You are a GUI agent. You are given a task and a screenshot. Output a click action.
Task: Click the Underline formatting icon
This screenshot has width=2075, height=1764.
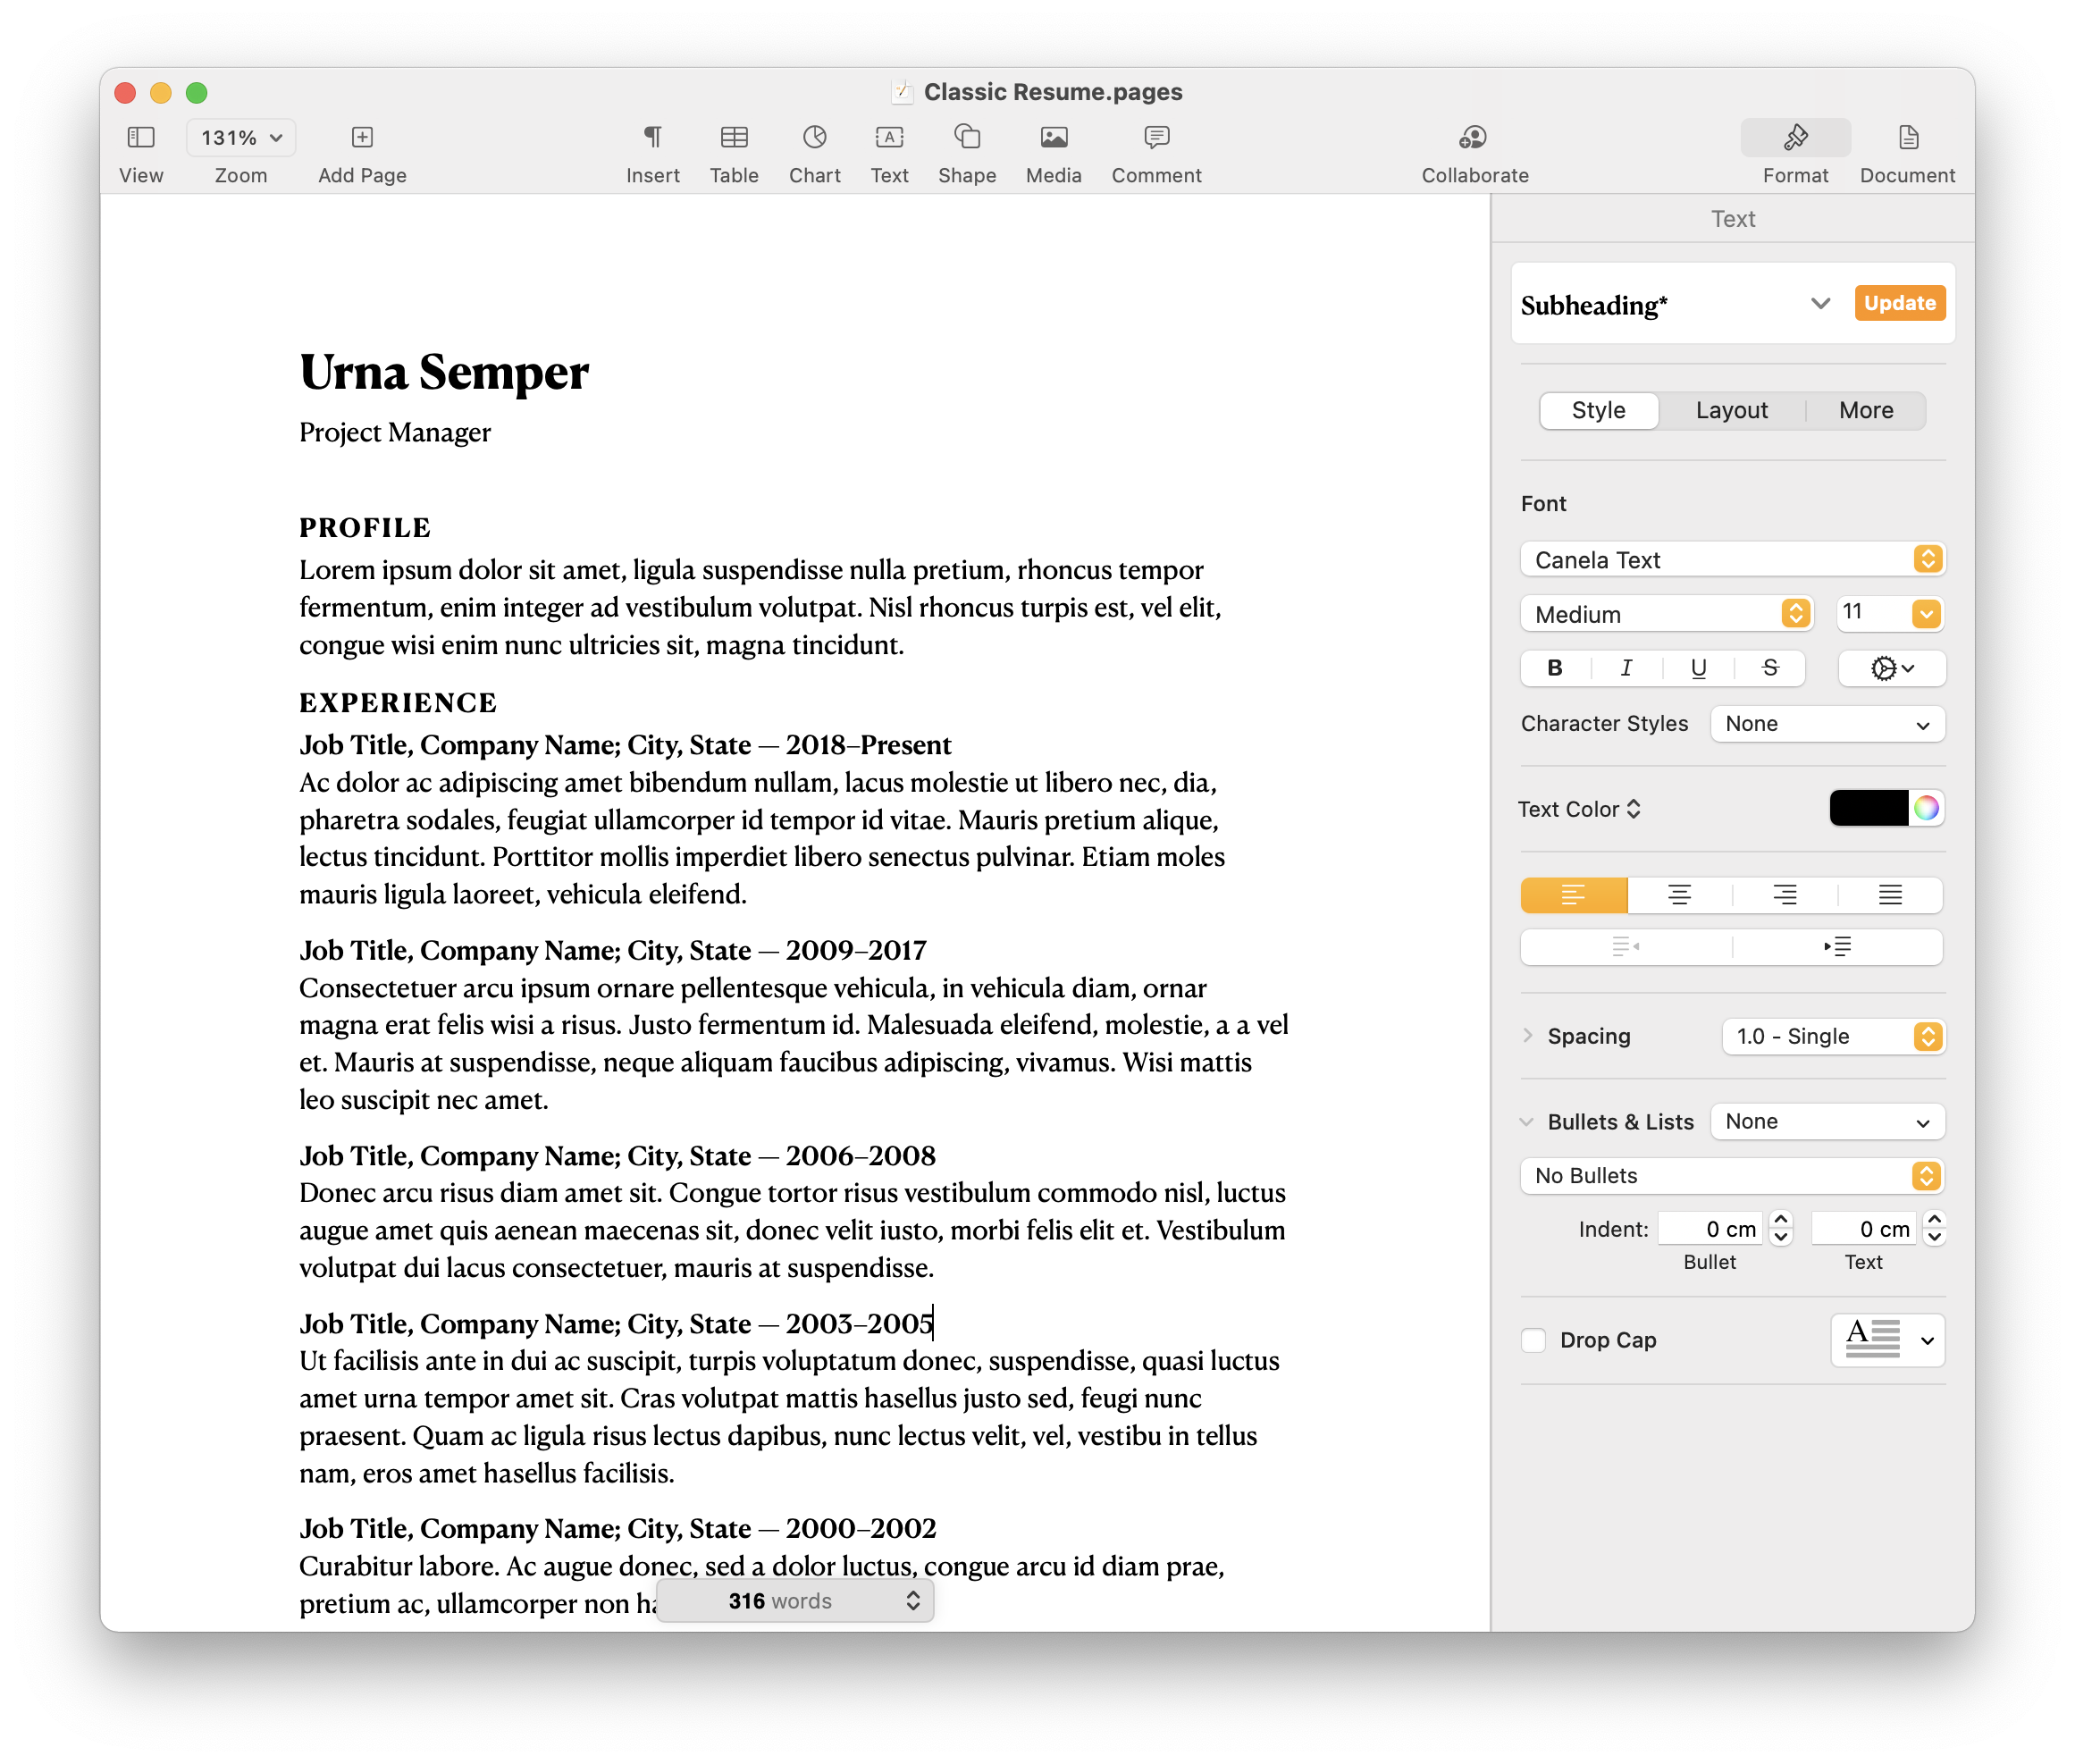click(x=1695, y=668)
